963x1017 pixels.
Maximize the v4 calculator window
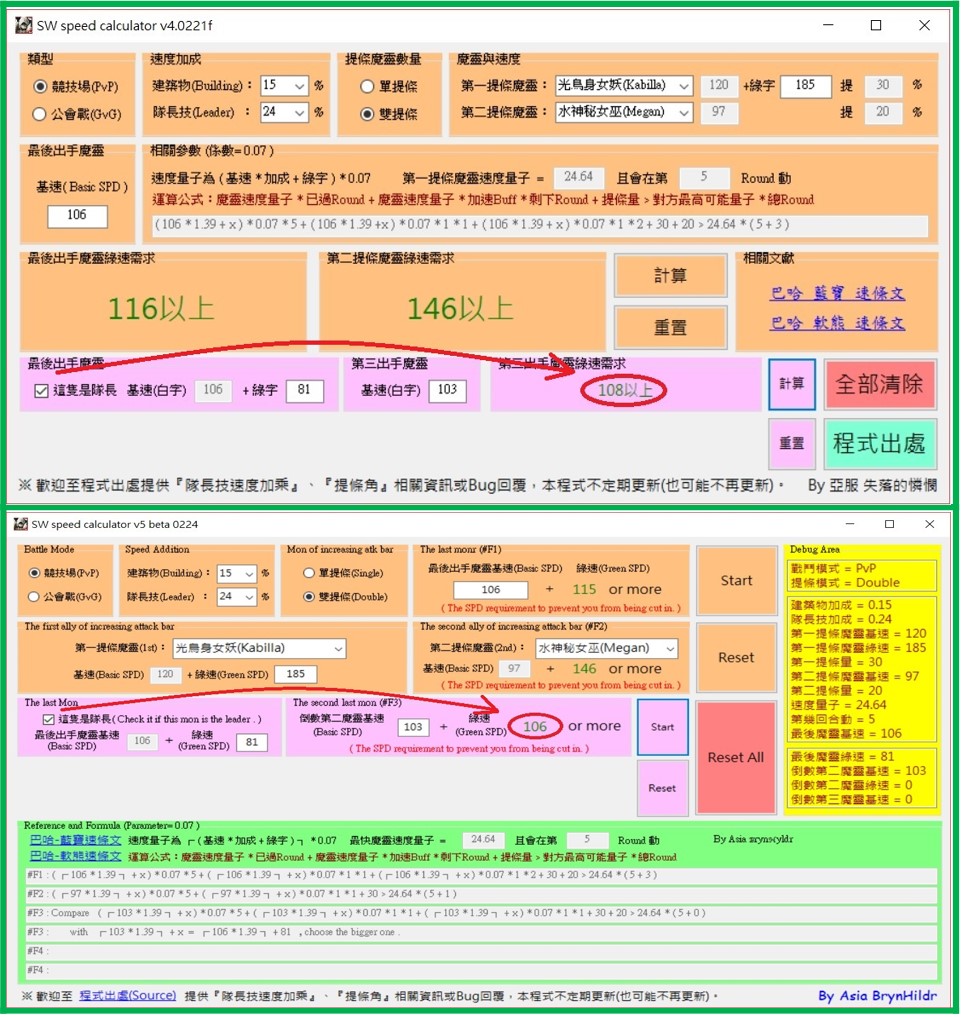point(876,25)
